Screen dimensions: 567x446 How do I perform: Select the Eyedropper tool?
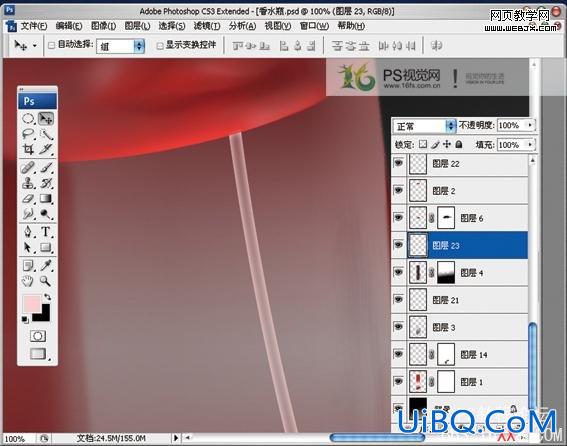pyautogui.click(x=46, y=266)
